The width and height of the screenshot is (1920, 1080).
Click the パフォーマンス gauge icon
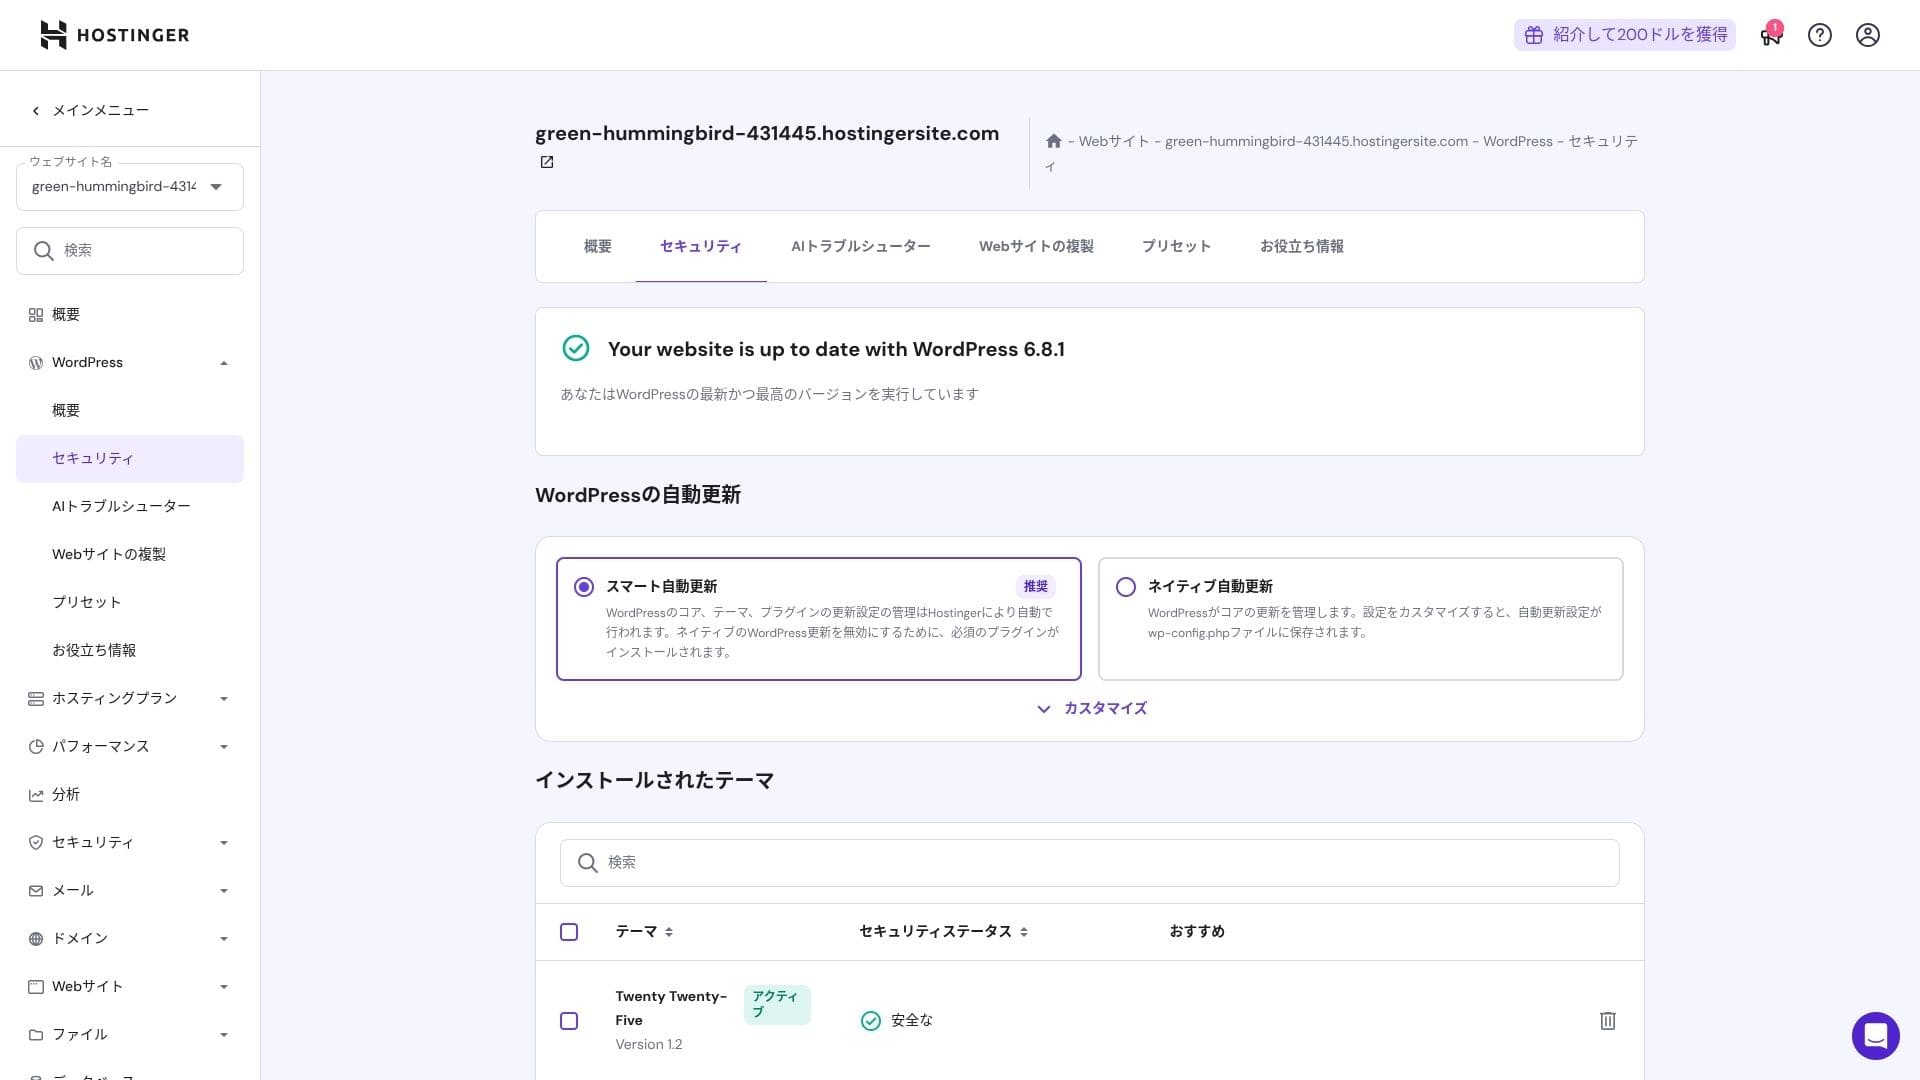[36, 747]
